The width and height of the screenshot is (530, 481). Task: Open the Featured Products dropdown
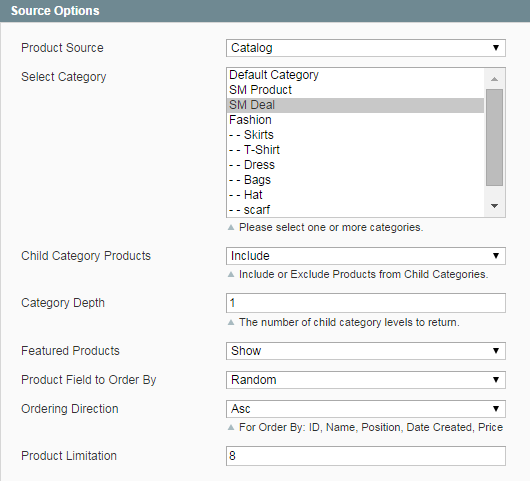366,351
